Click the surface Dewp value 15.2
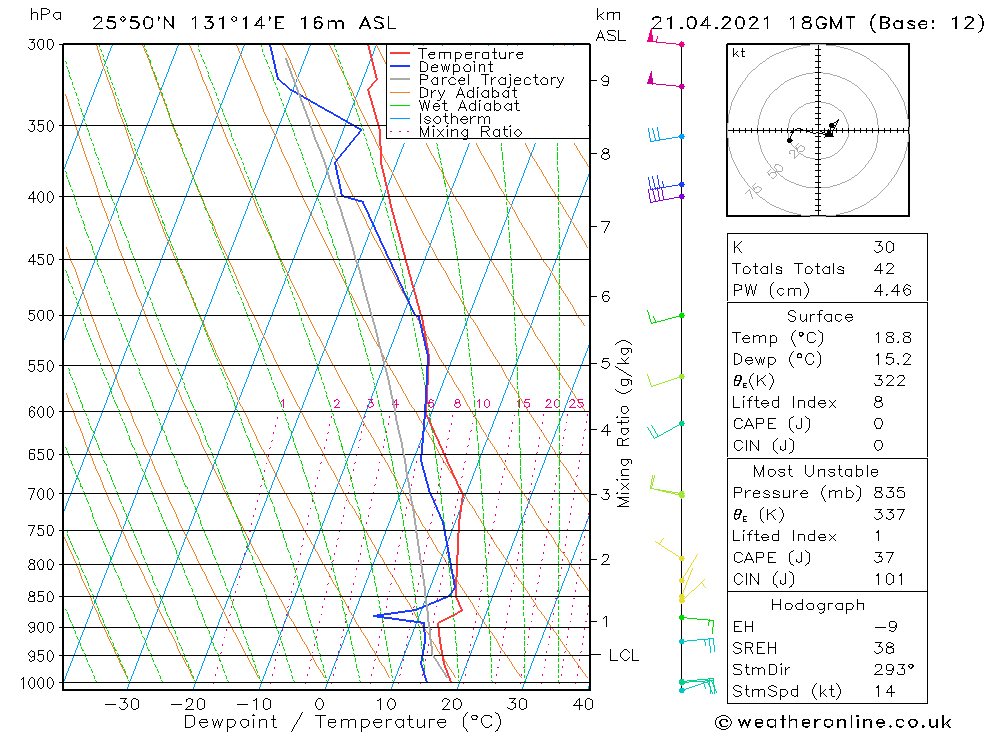The width and height of the screenshot is (1000, 733). pyautogui.click(x=893, y=359)
